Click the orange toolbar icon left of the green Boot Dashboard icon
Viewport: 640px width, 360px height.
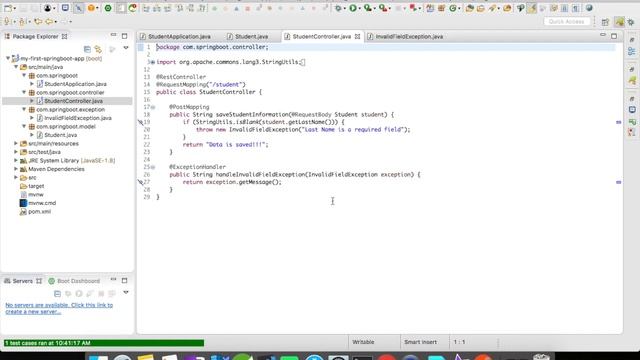[91, 8]
